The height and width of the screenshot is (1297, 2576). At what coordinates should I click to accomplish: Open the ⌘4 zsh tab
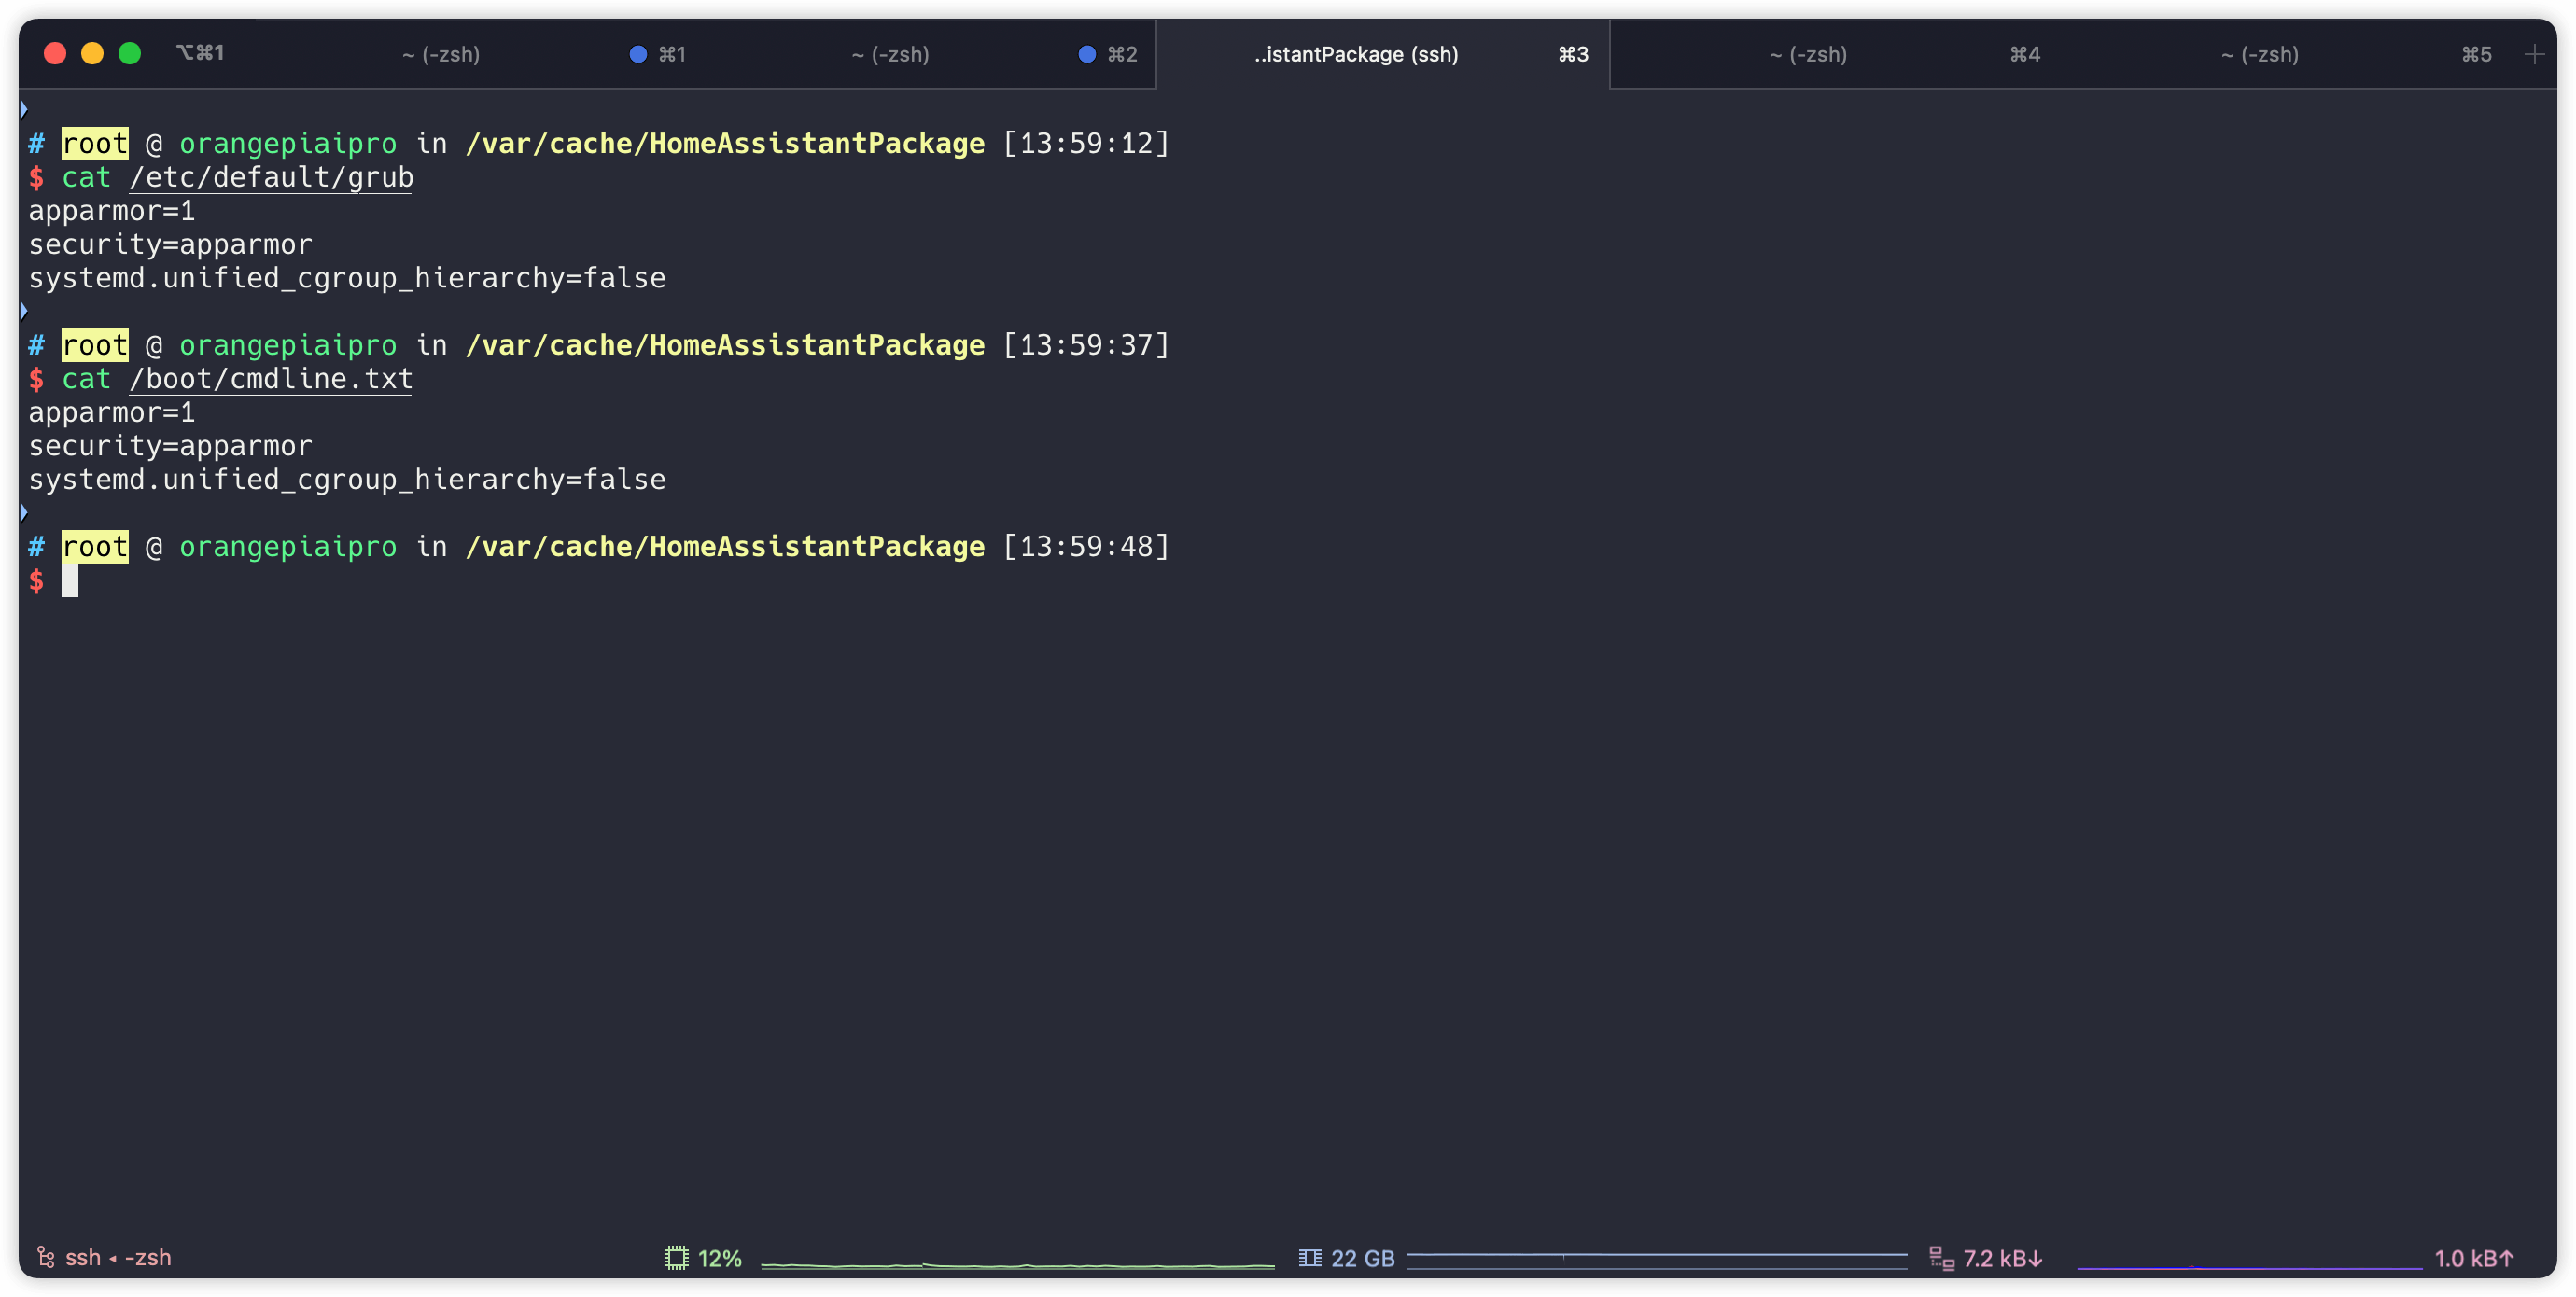pos(1808,54)
